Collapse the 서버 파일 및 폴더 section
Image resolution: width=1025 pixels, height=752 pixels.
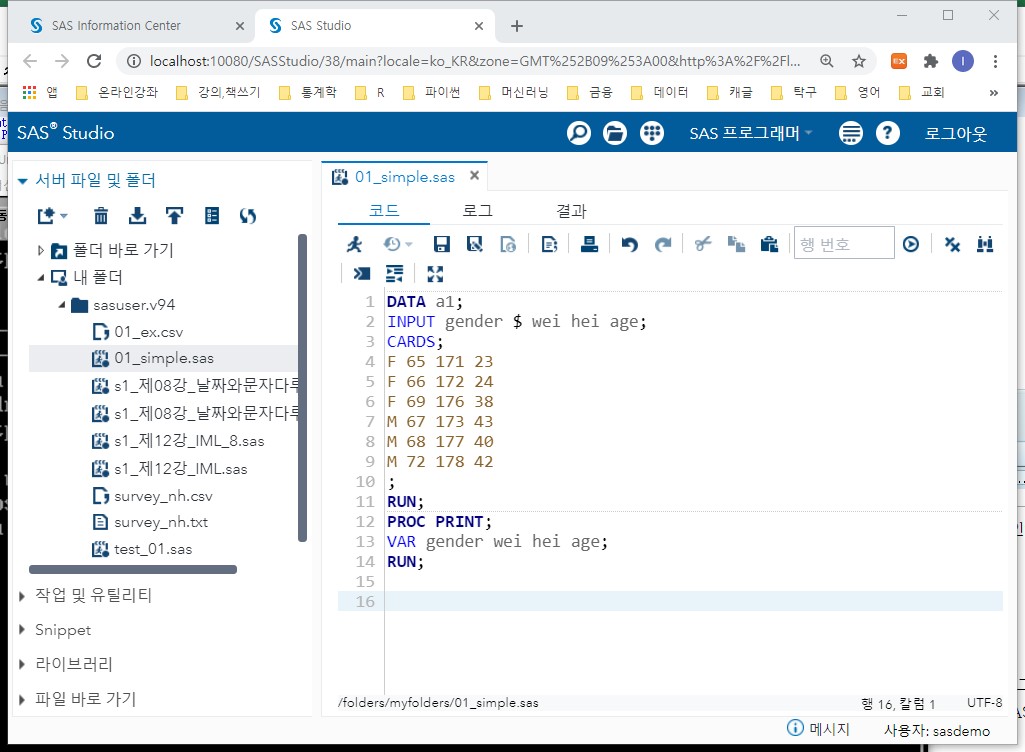coord(23,180)
